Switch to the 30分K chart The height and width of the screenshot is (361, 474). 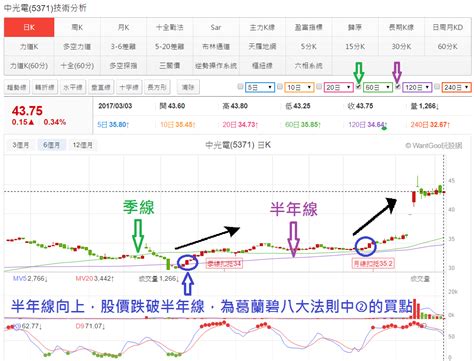401,46
